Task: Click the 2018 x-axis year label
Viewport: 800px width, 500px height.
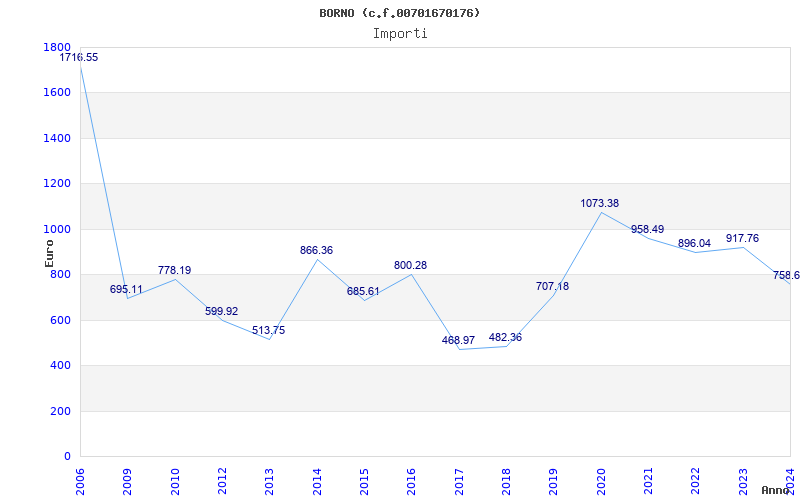Action: (x=506, y=481)
